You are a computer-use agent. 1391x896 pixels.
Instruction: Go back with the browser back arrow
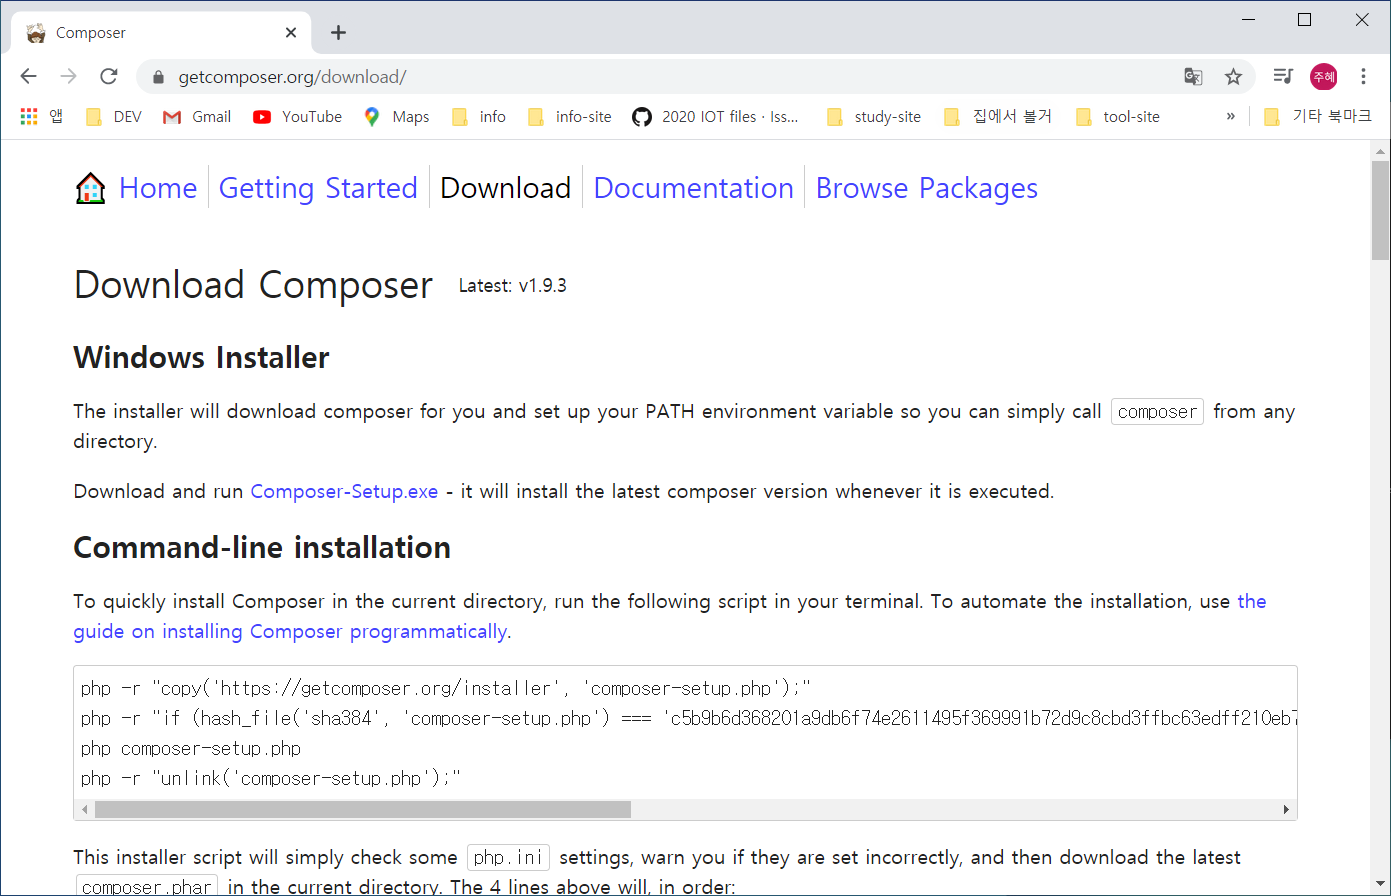pos(29,76)
